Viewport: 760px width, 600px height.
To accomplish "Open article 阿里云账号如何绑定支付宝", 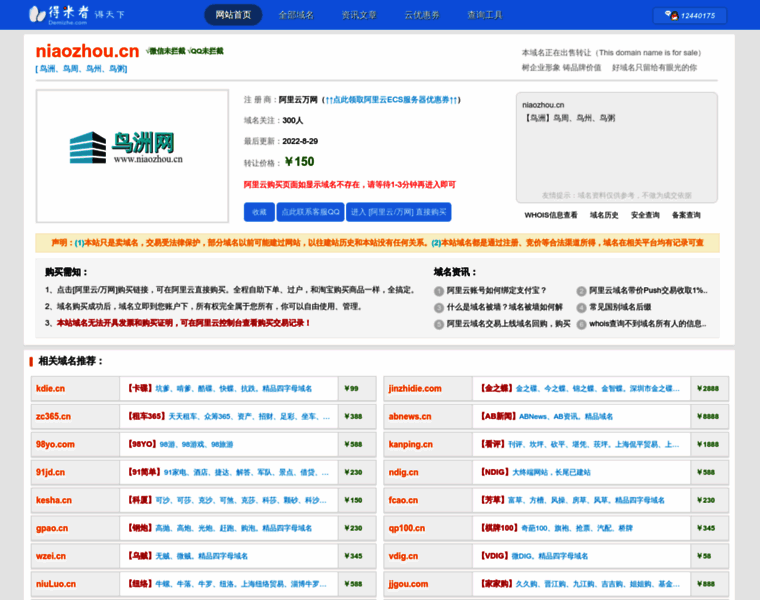I will pos(496,290).
